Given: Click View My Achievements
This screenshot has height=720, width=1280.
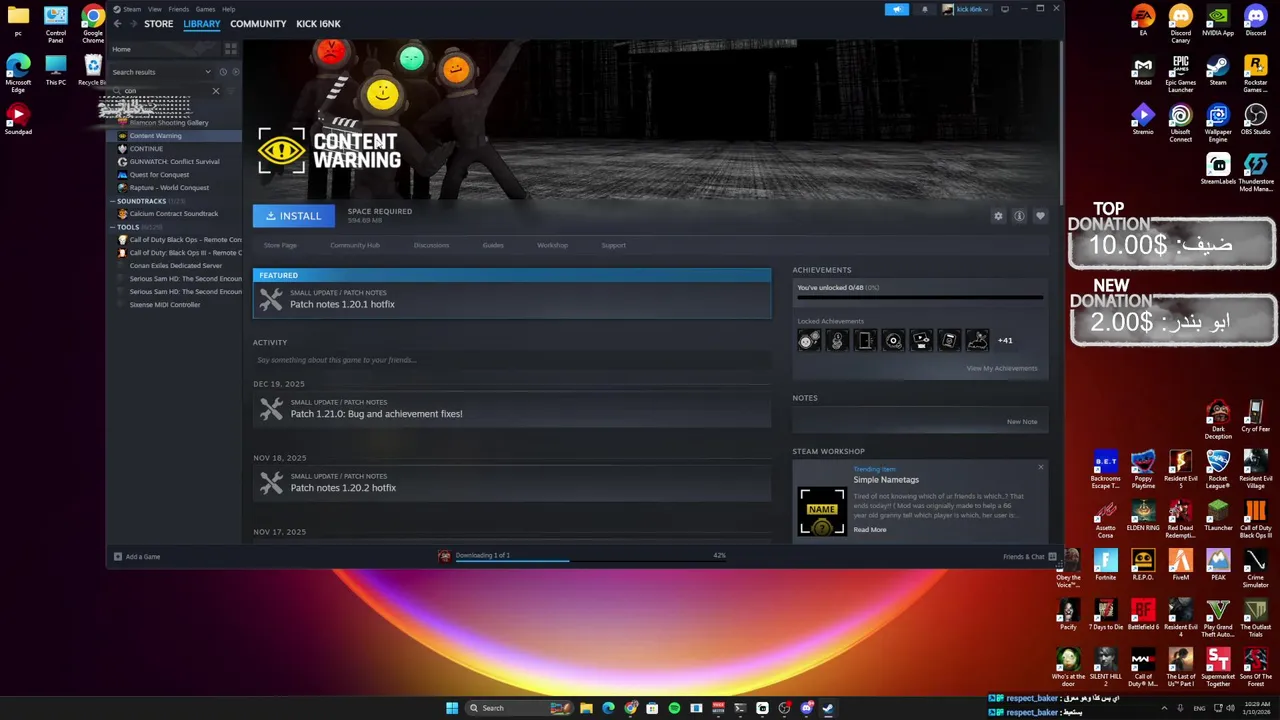Looking at the screenshot, I should tap(1001, 368).
